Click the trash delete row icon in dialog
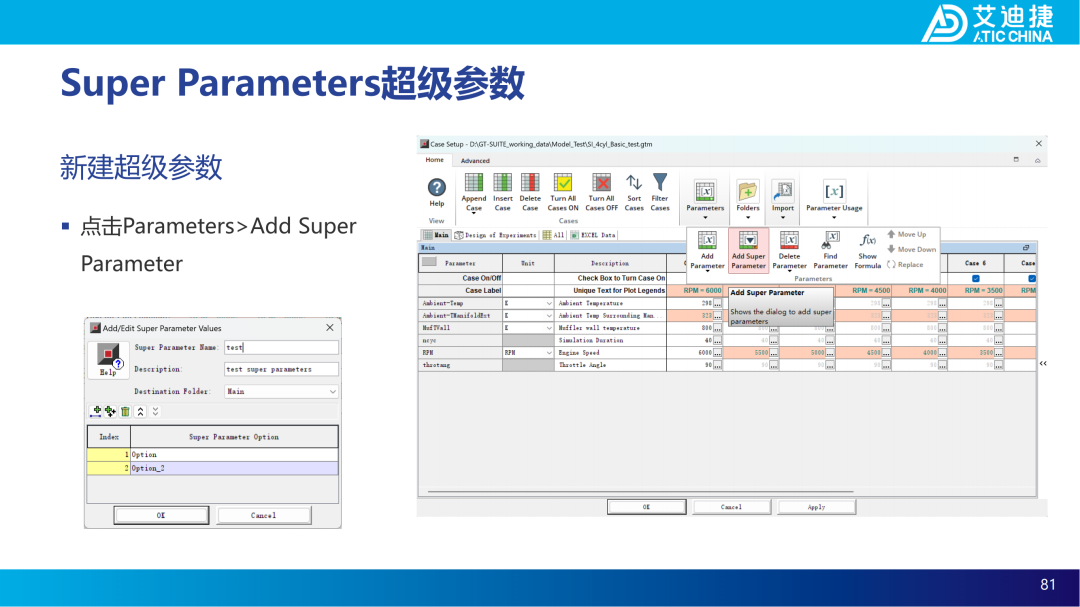The width and height of the screenshot is (1080, 607). coord(125,411)
